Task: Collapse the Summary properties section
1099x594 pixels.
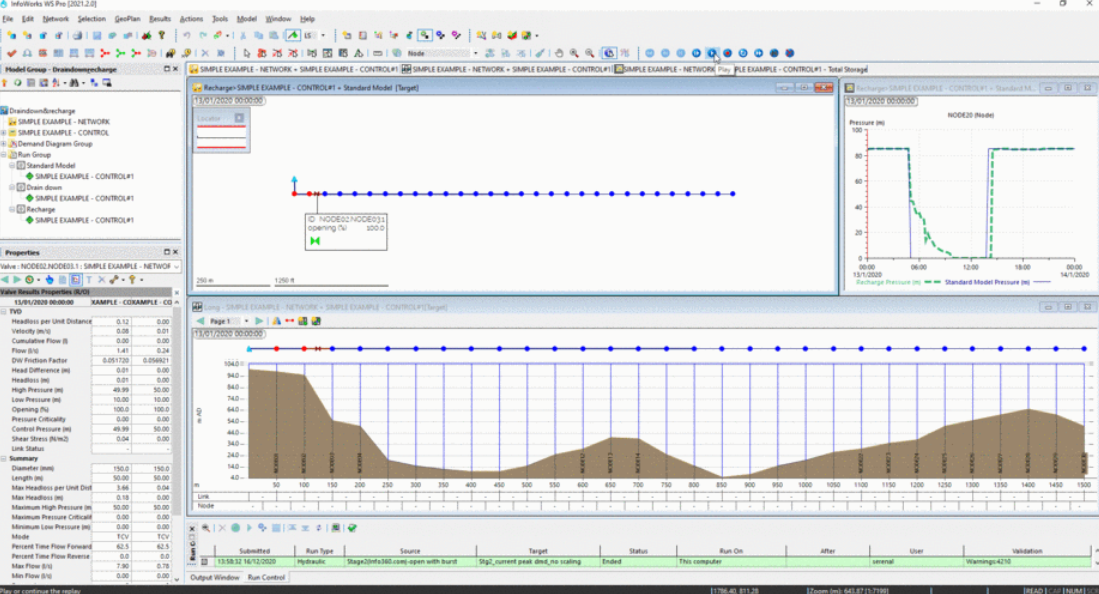Action: 5,459
